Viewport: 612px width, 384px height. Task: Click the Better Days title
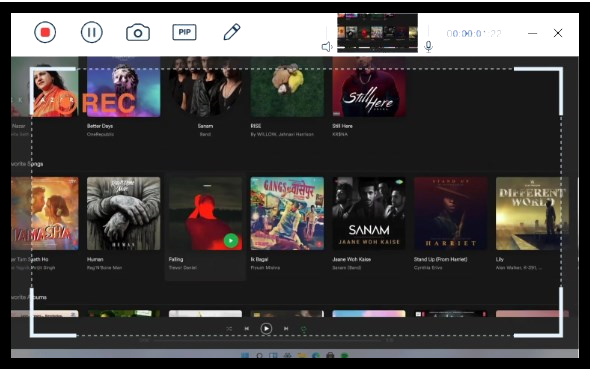(x=100, y=126)
